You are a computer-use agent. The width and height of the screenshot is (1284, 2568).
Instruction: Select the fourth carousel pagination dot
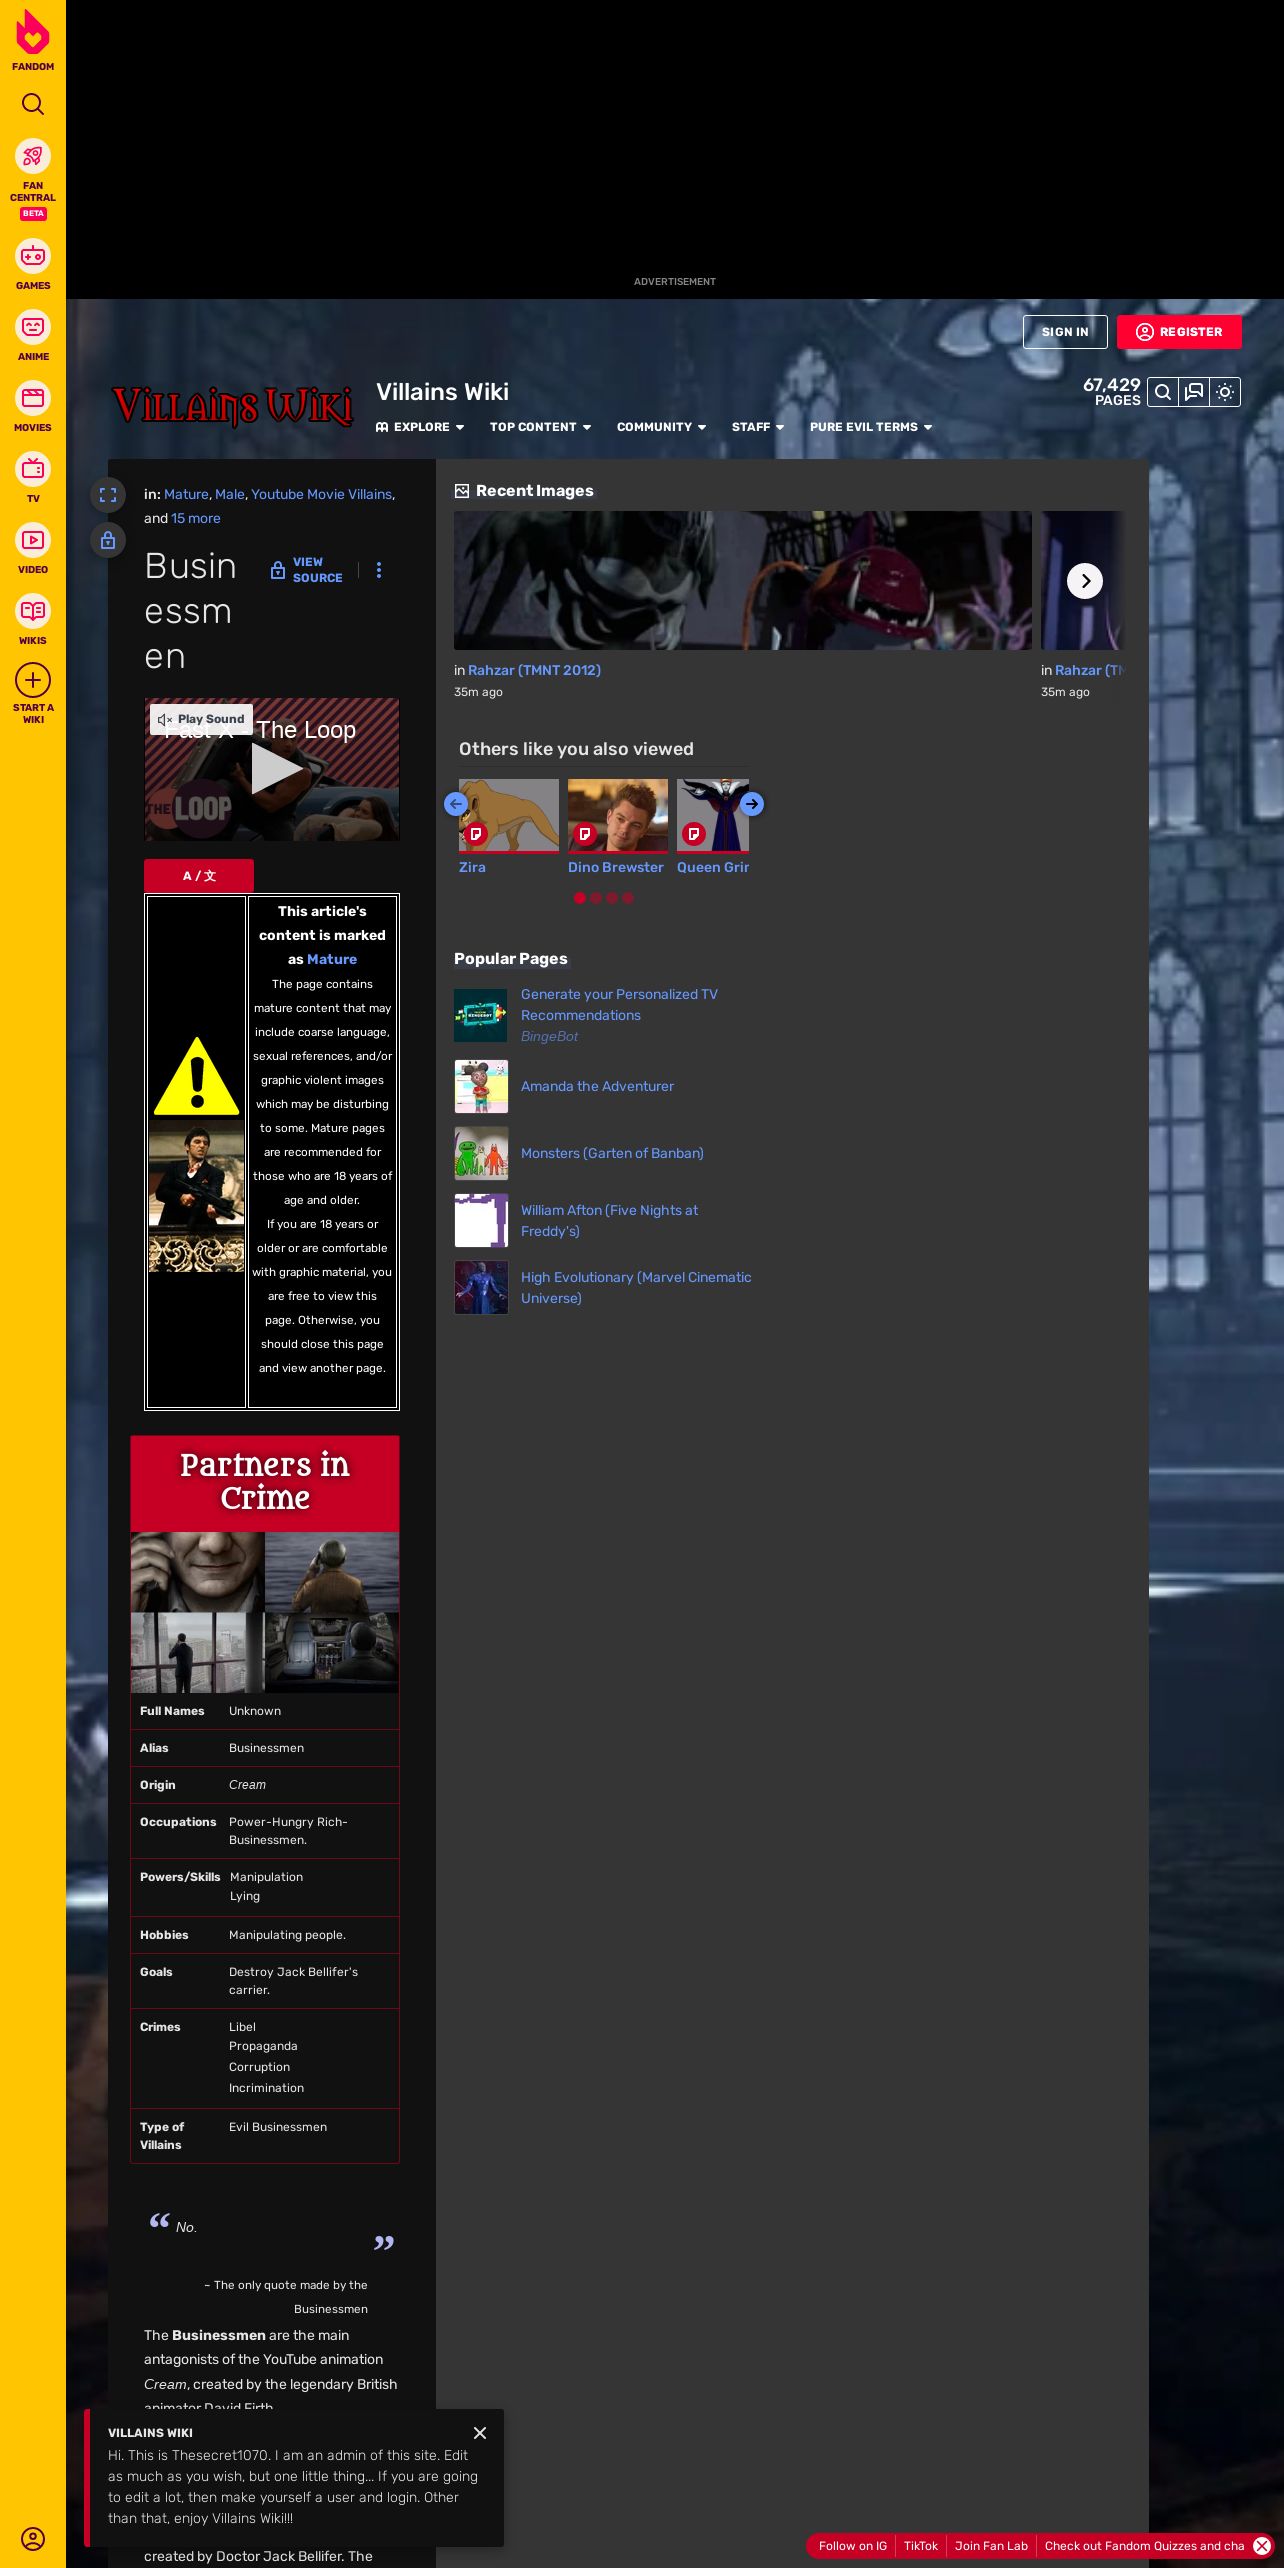click(x=628, y=898)
